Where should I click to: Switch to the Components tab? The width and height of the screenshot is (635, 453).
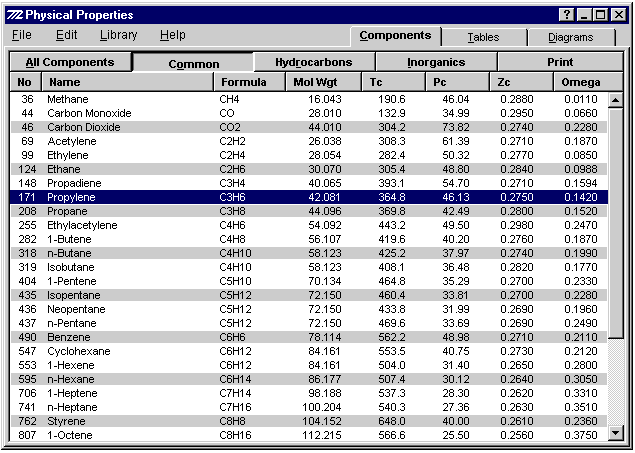click(395, 36)
